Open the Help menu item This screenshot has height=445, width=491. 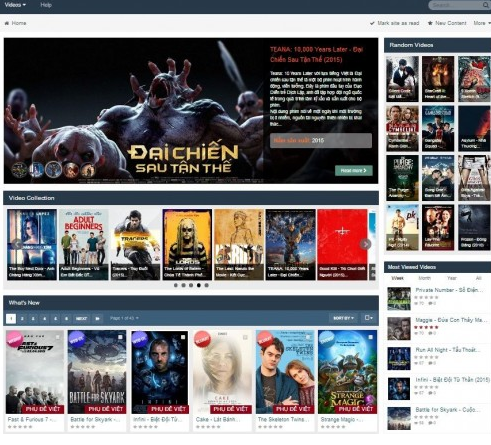coord(46,5)
